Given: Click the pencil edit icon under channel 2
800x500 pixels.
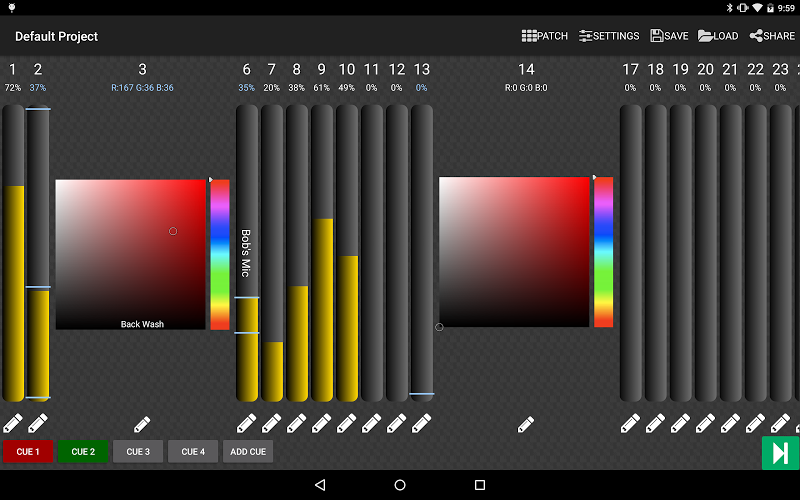Looking at the screenshot, I should [x=38, y=423].
